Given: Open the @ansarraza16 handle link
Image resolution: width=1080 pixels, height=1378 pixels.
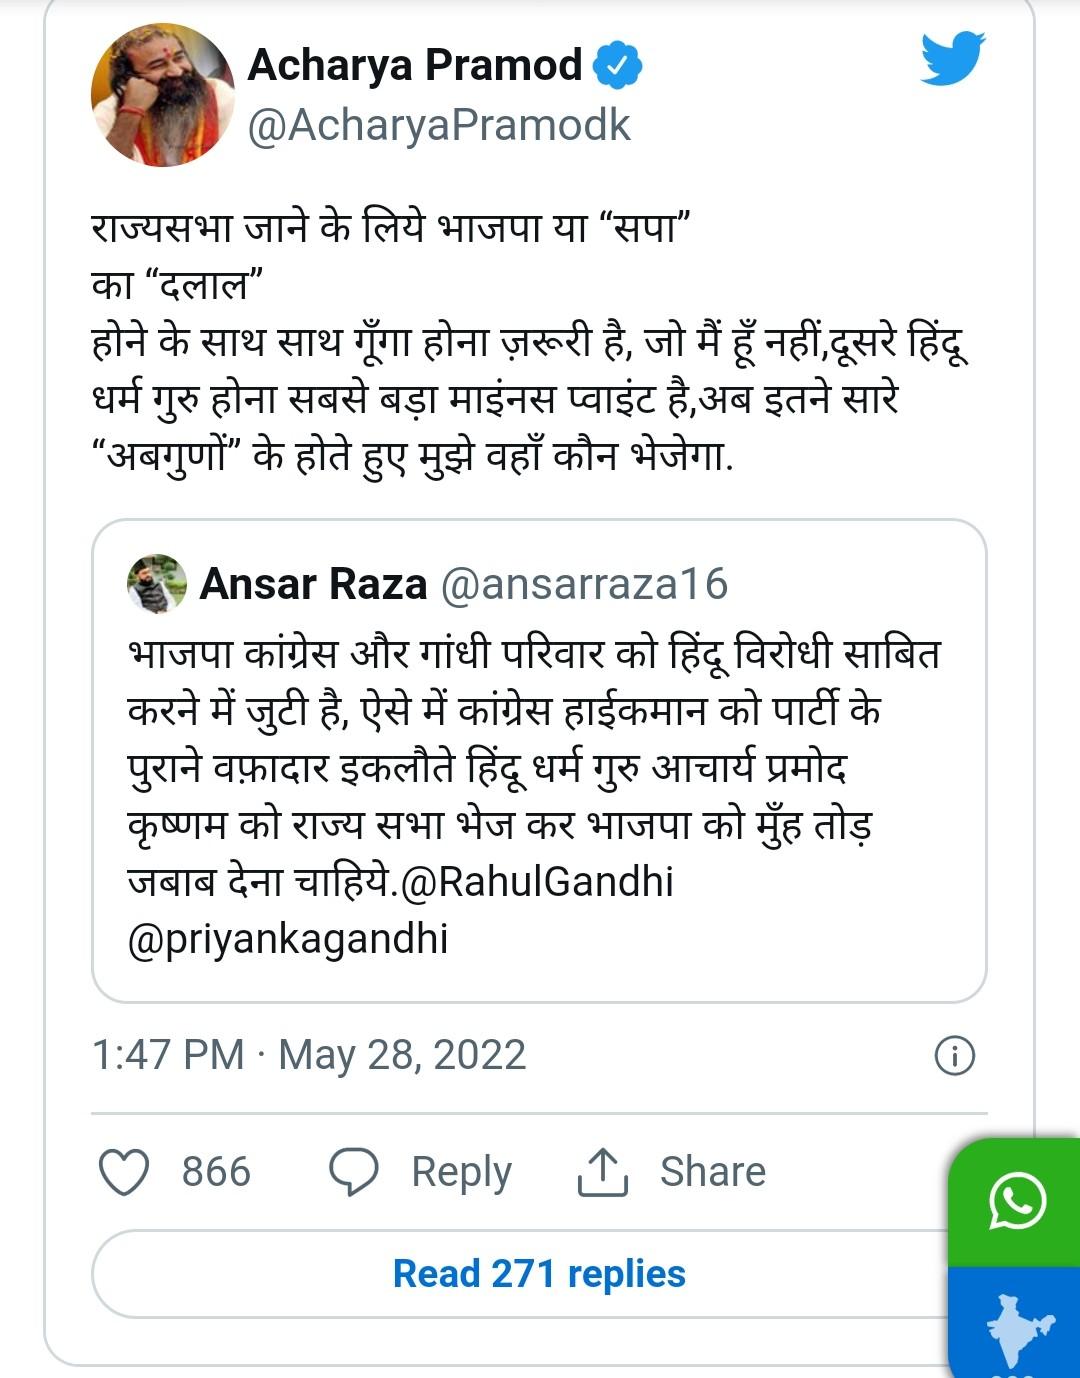Looking at the screenshot, I should [584, 584].
